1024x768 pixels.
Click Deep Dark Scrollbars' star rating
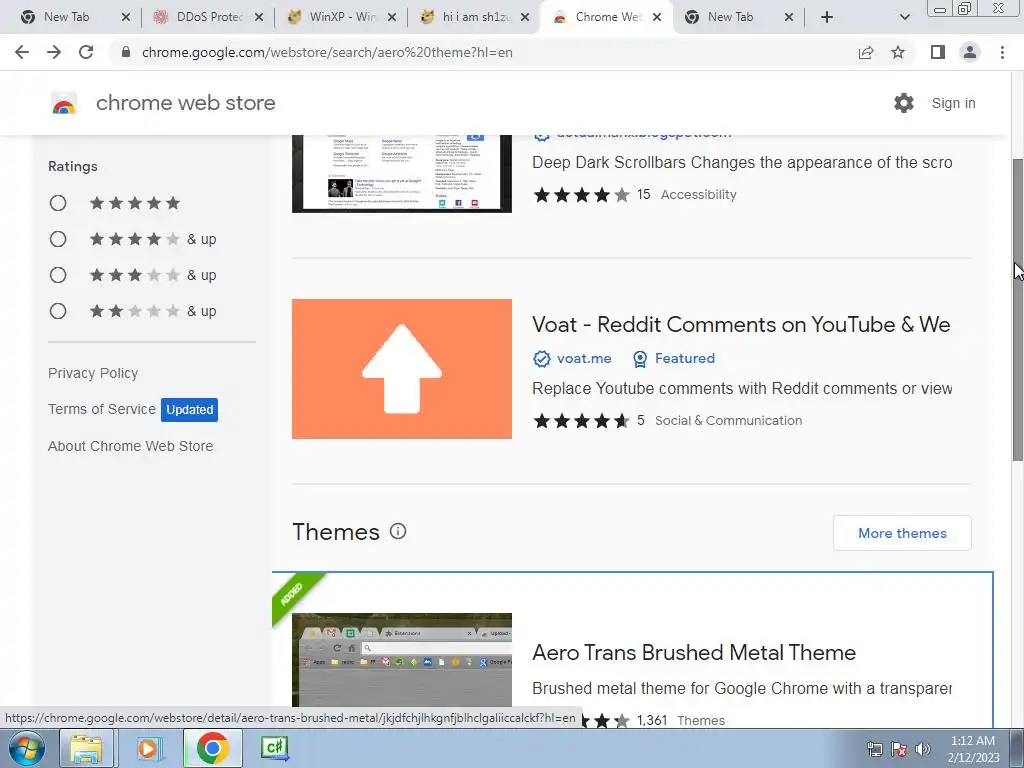click(x=581, y=195)
